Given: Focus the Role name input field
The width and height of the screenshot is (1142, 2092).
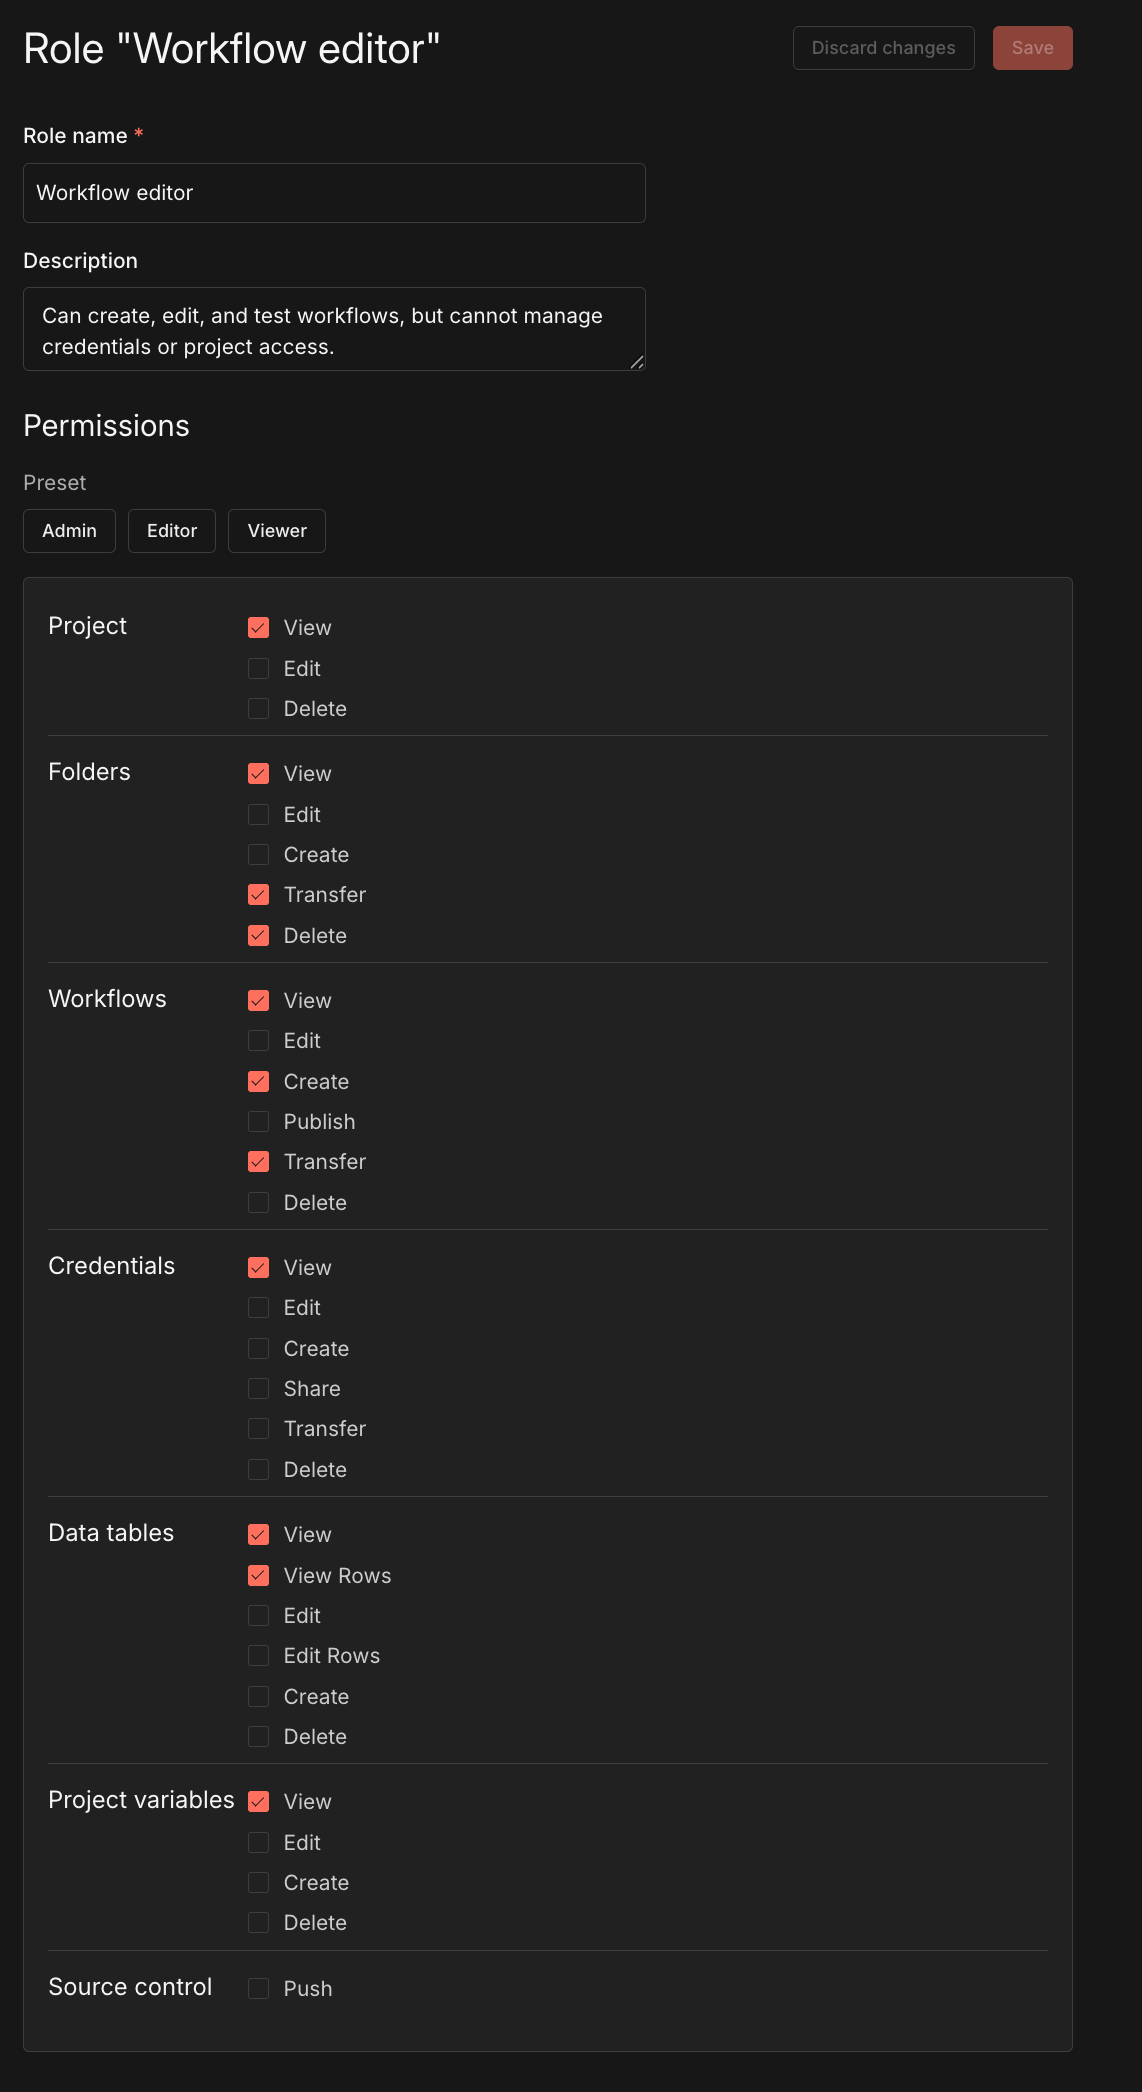Looking at the screenshot, I should tap(334, 193).
